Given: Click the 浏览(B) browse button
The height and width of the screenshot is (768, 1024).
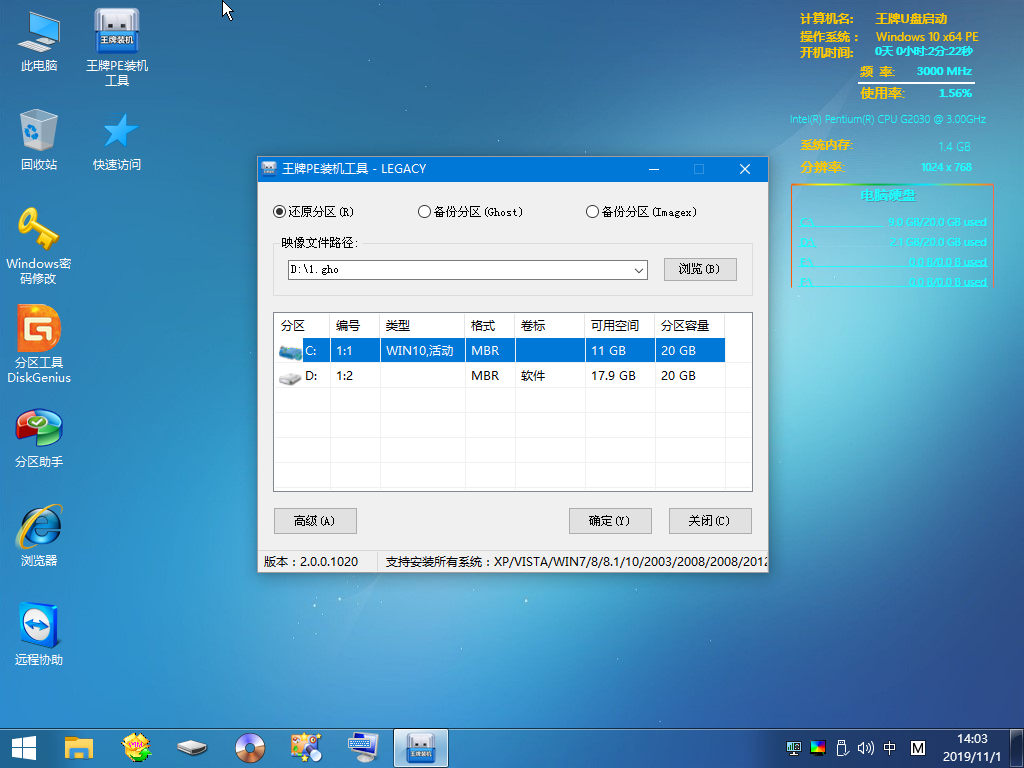Looking at the screenshot, I should (700, 269).
